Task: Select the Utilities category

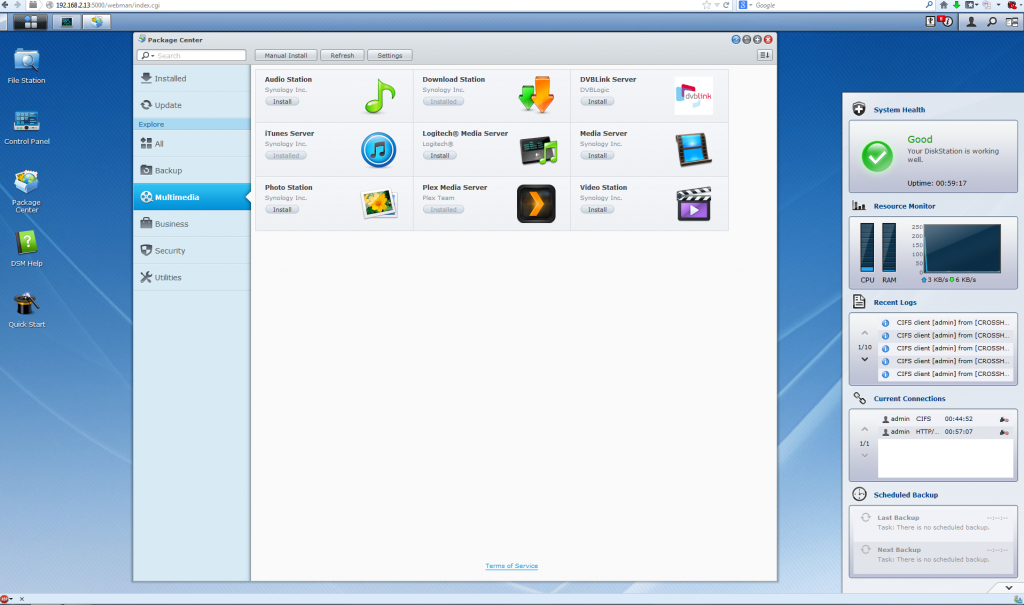Action: coord(192,278)
